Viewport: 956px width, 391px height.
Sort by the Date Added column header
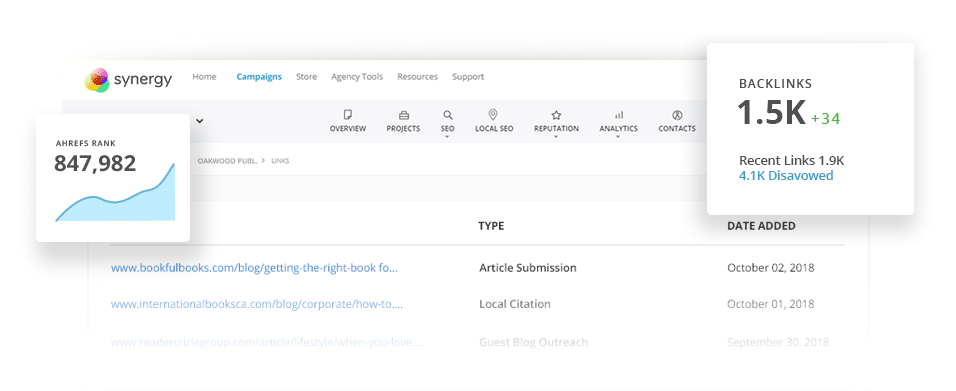tap(762, 226)
